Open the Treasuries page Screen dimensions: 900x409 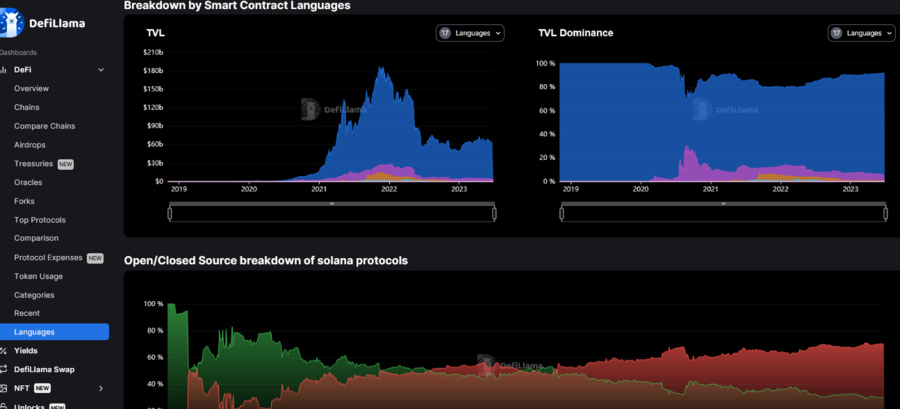click(x=33, y=164)
